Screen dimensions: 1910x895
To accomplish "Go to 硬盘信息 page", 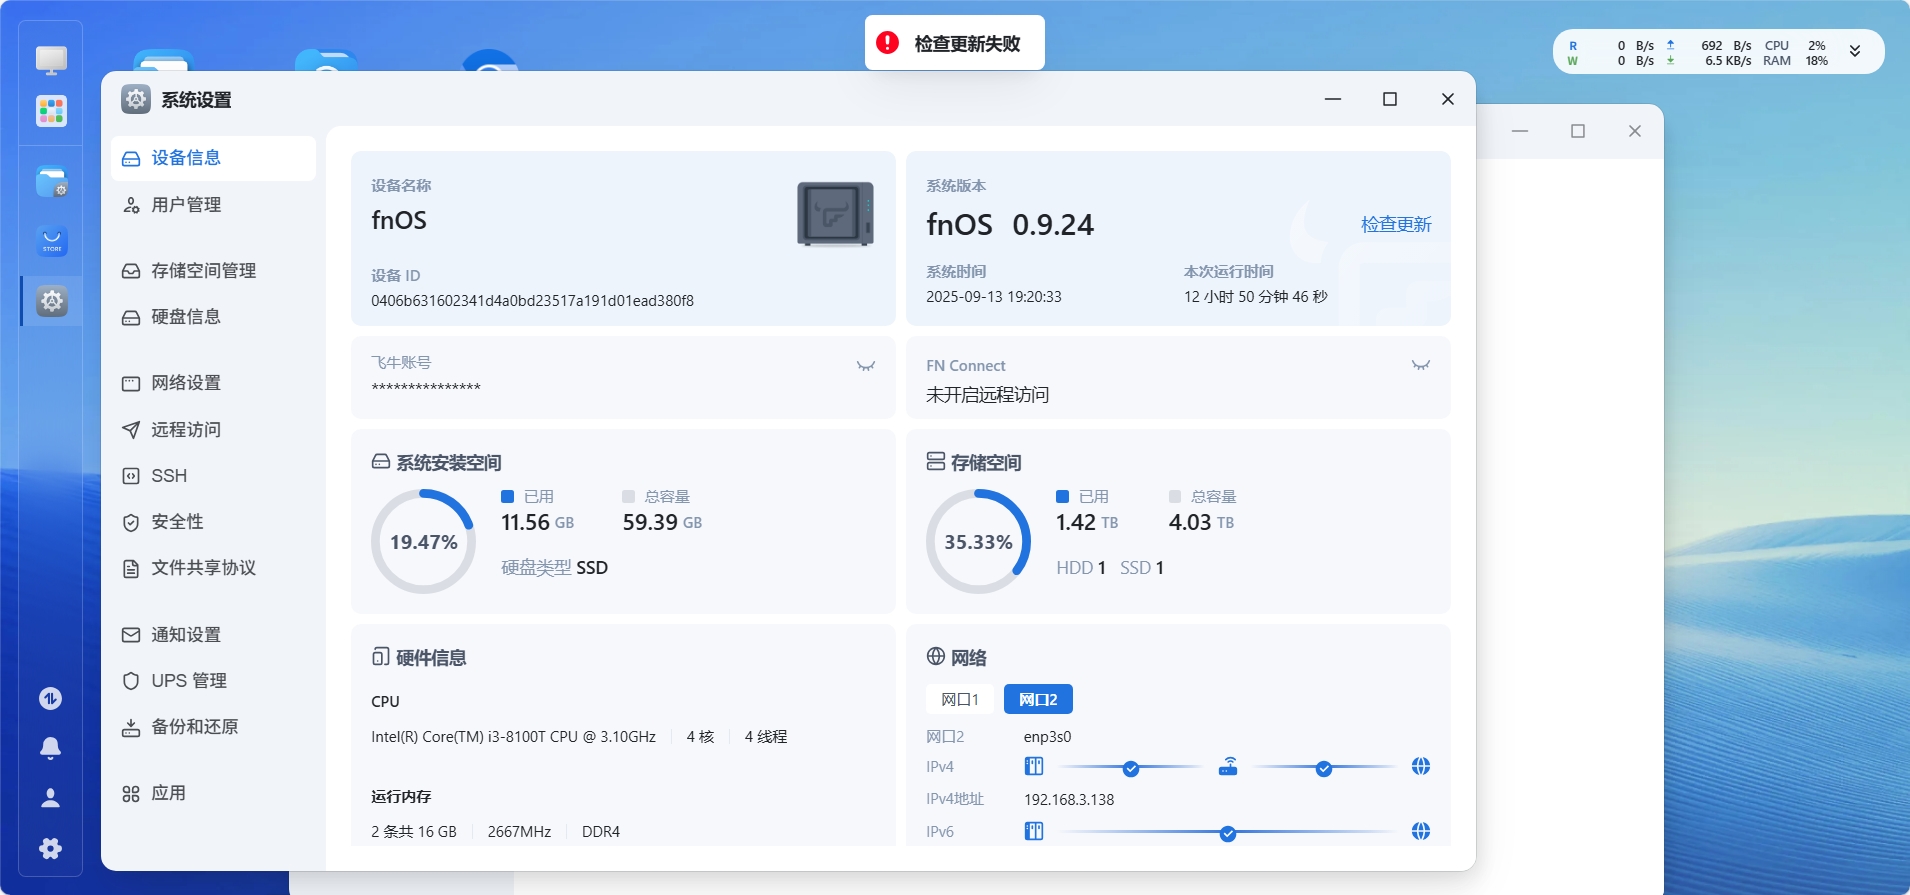I will [213, 317].
